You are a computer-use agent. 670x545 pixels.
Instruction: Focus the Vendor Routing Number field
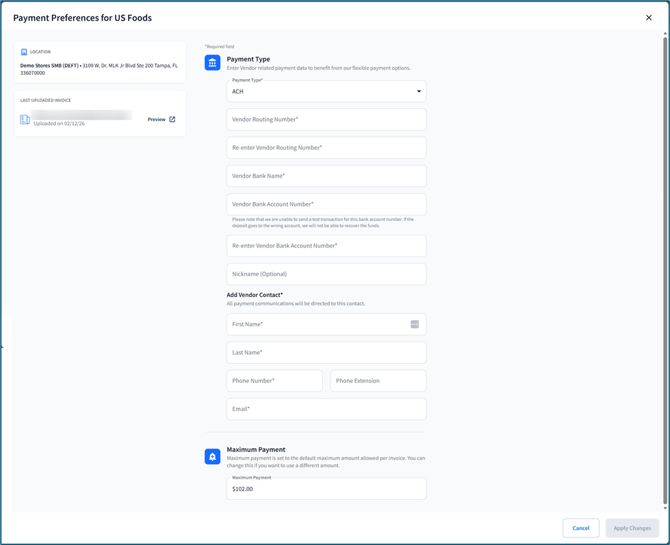[326, 120]
